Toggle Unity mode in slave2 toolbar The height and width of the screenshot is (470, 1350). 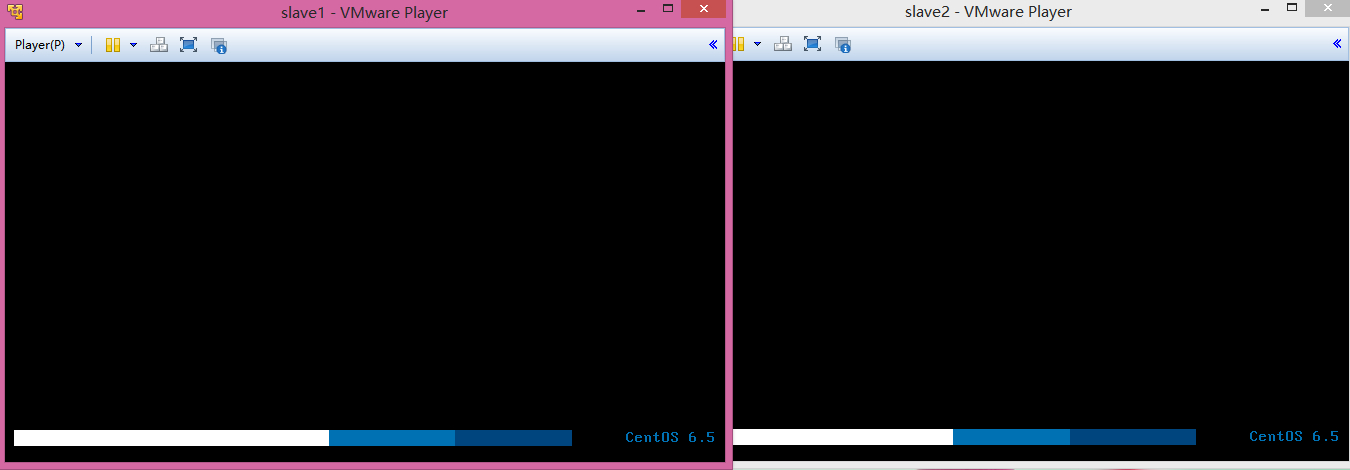tap(843, 45)
